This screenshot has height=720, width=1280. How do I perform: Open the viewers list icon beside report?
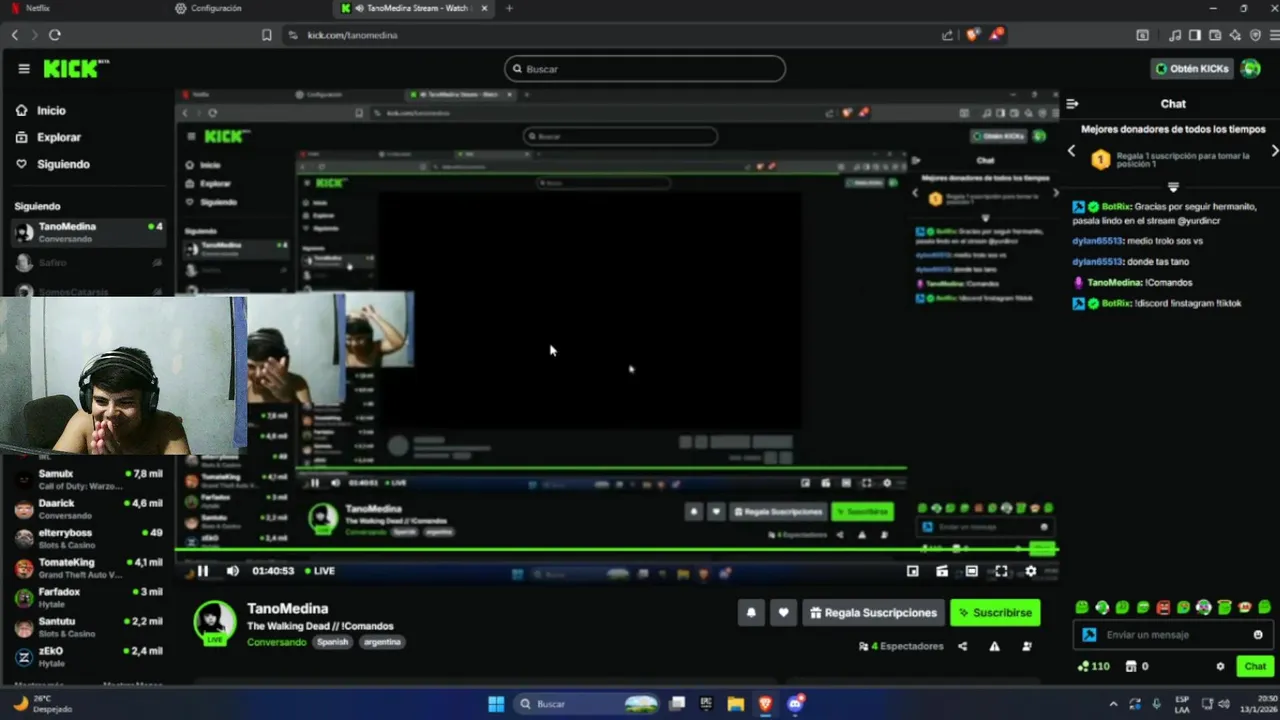[1027, 647]
